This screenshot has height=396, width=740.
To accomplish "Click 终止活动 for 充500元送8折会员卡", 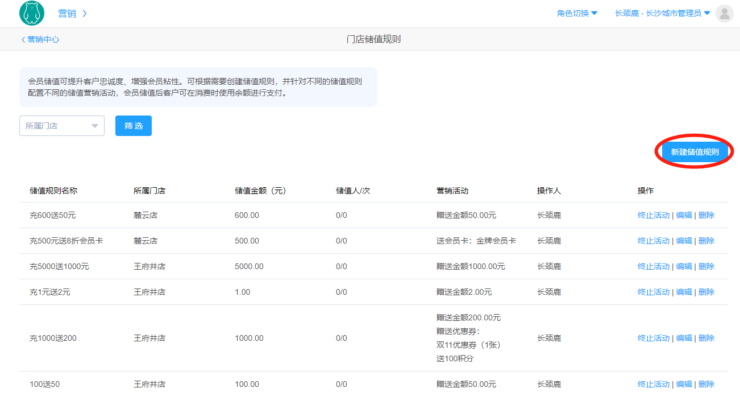I will coord(653,241).
